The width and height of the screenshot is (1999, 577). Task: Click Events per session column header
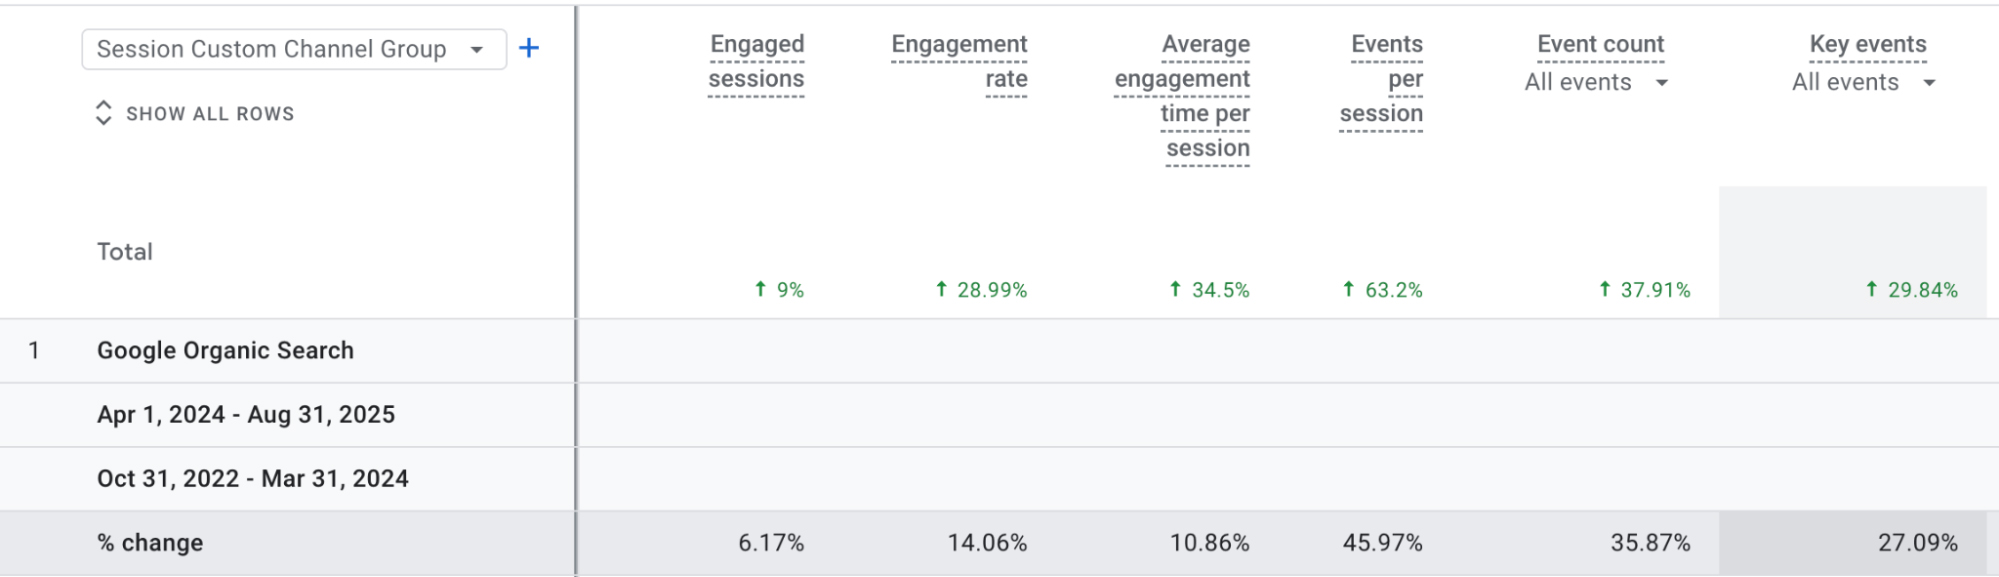pyautogui.click(x=1381, y=79)
